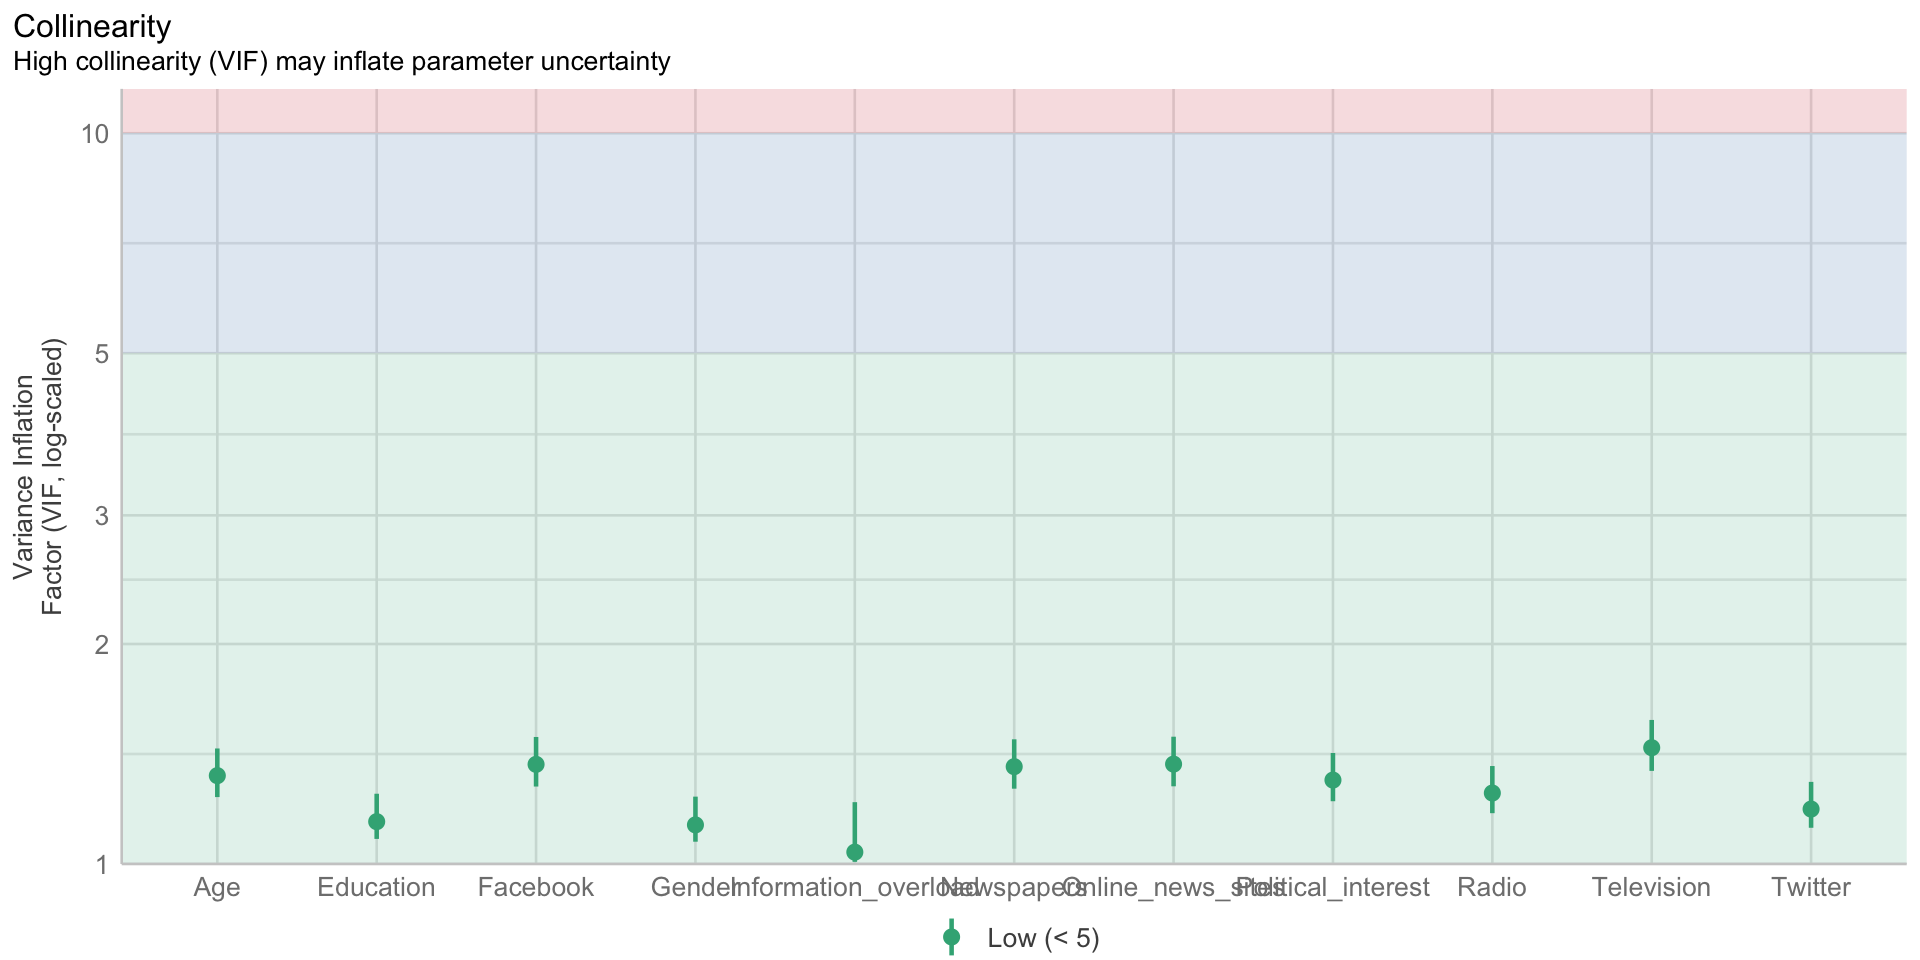This screenshot has width=1920, height=960.
Task: Click the Newspapers VIF data point
Action: click(x=1014, y=767)
